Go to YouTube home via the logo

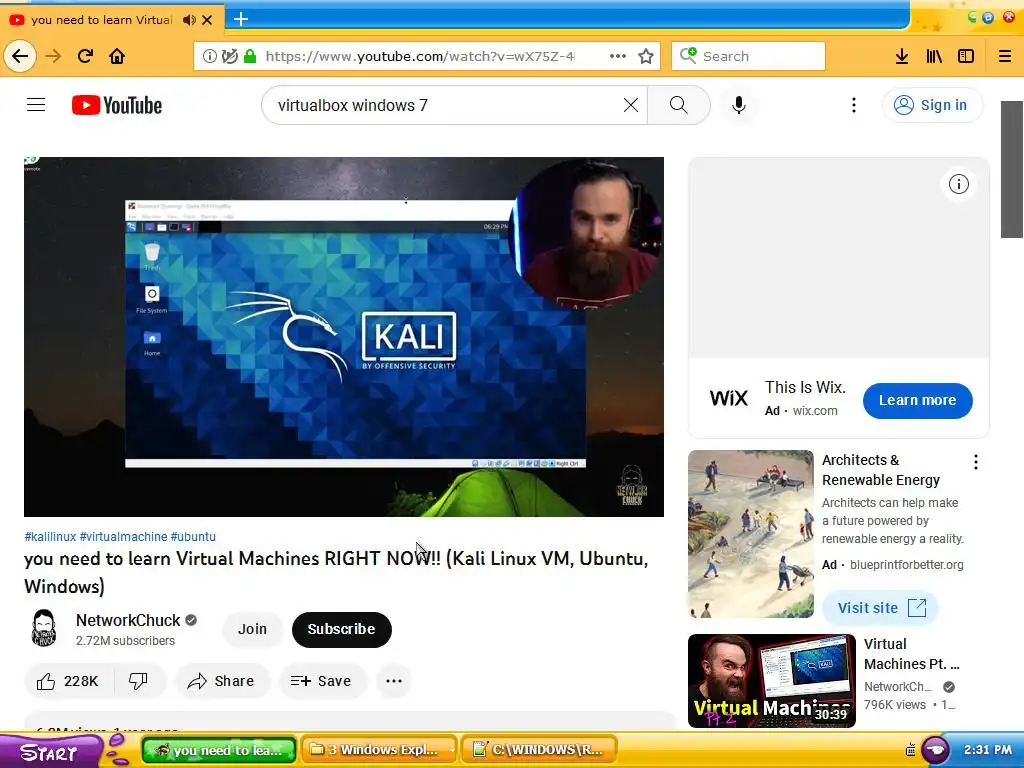pos(117,105)
